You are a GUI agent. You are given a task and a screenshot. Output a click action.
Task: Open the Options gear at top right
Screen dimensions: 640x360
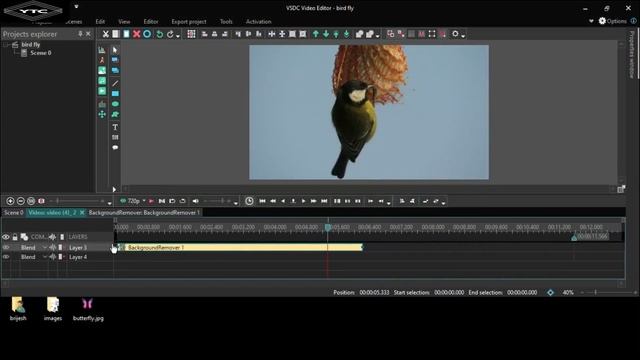point(602,21)
